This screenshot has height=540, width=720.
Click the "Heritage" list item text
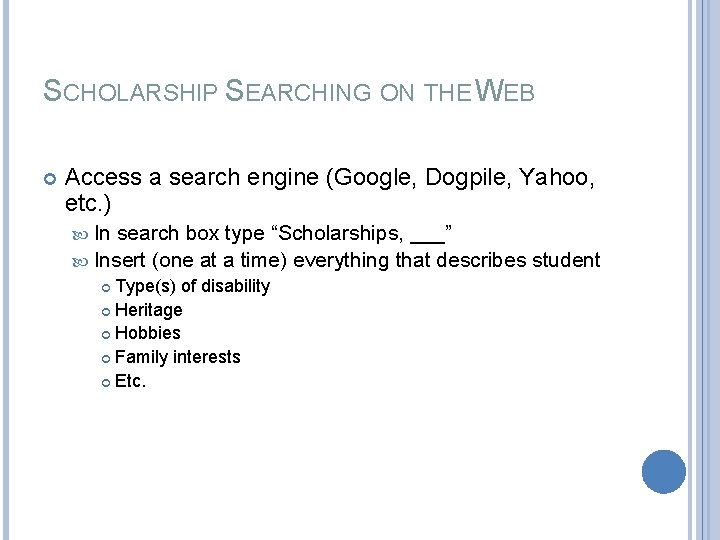149,311
